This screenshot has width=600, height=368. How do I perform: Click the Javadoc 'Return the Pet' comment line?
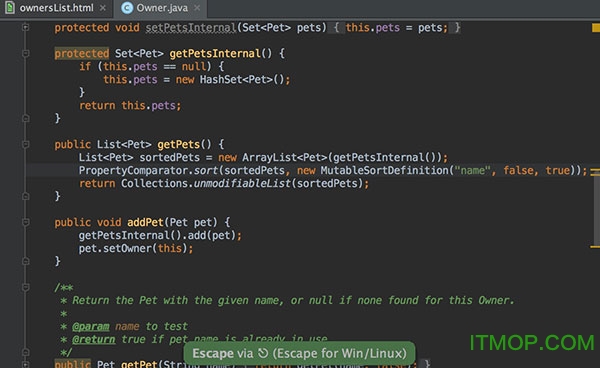[293, 300]
